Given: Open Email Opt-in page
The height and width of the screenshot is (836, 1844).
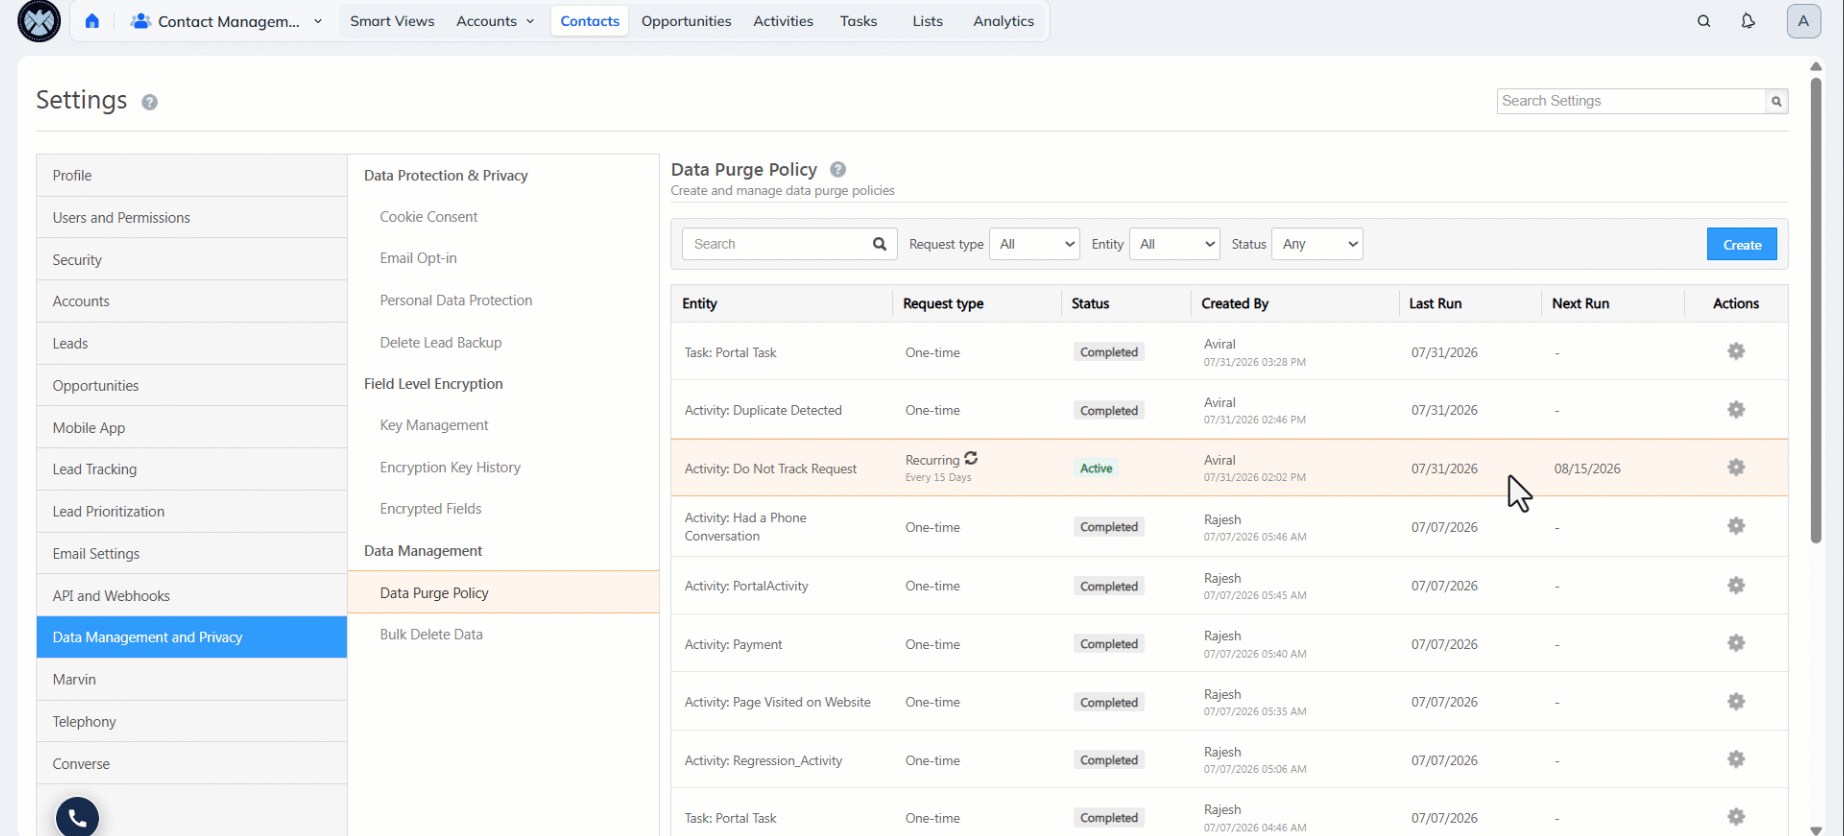Looking at the screenshot, I should pos(418,258).
